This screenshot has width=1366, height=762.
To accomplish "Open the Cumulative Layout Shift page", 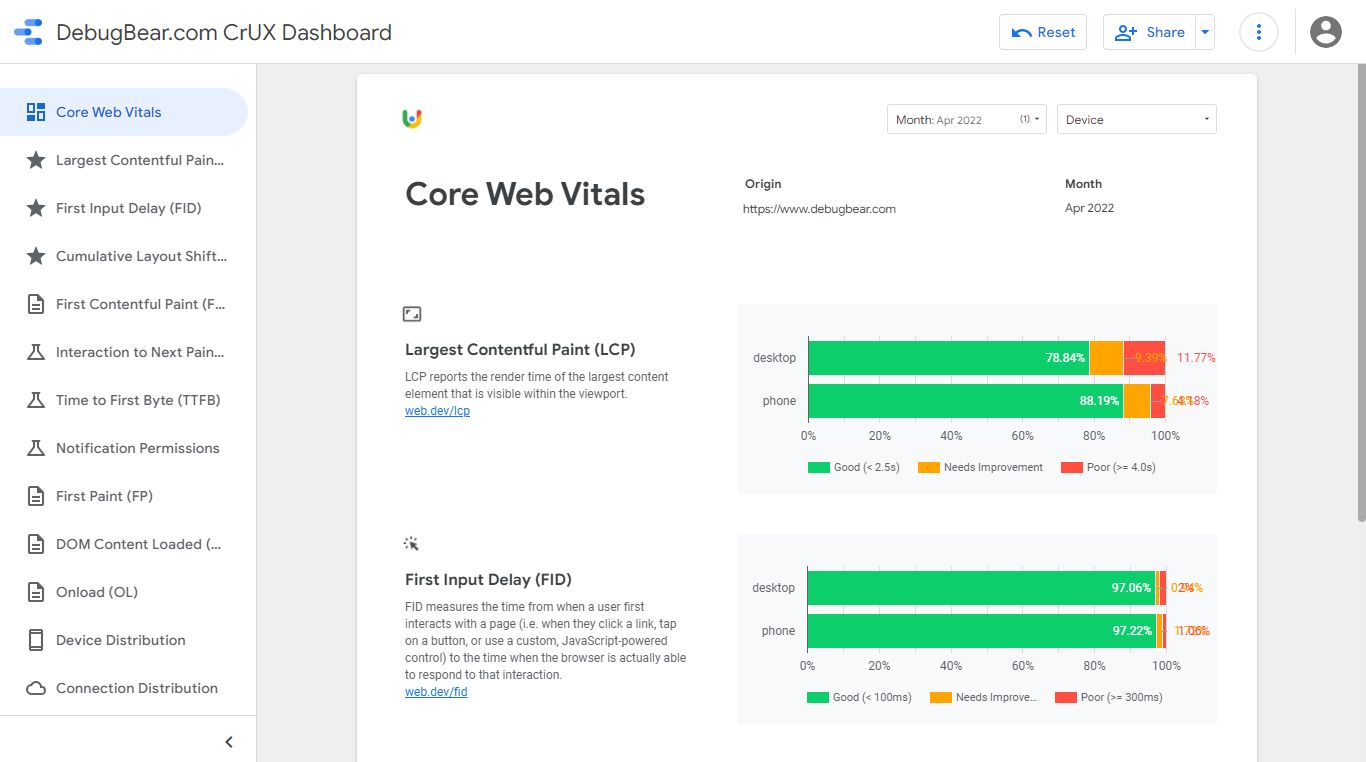I will pos(124,256).
